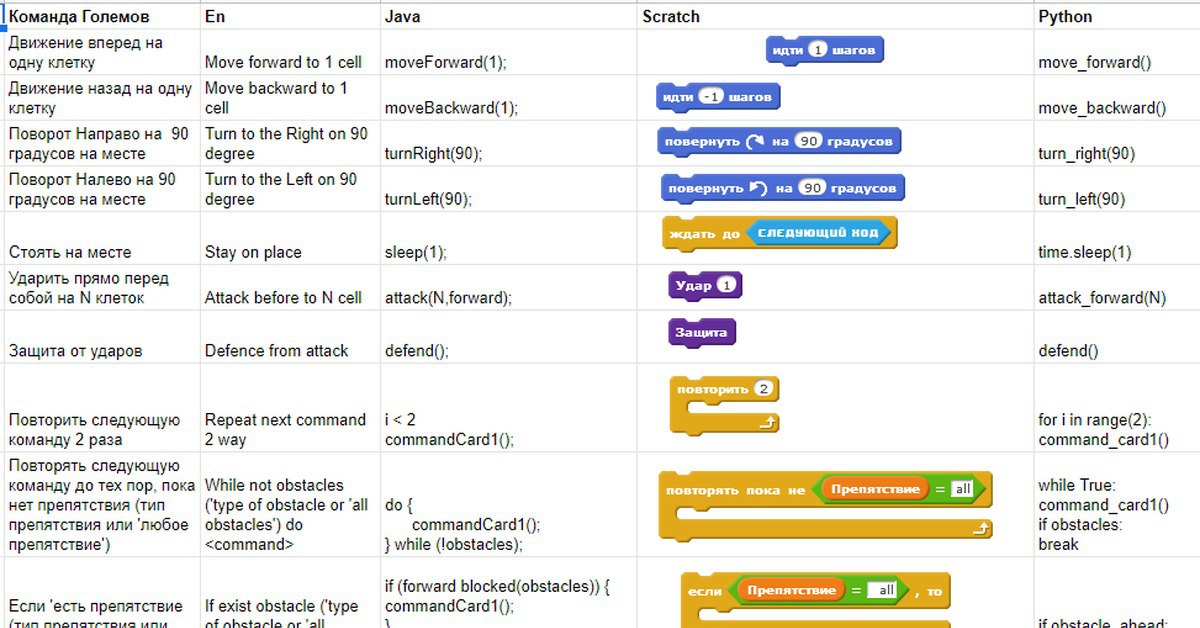This screenshot has width=1200, height=628.
Task: Select cell 'Move backward to 1 cell'
Action: coord(290,98)
